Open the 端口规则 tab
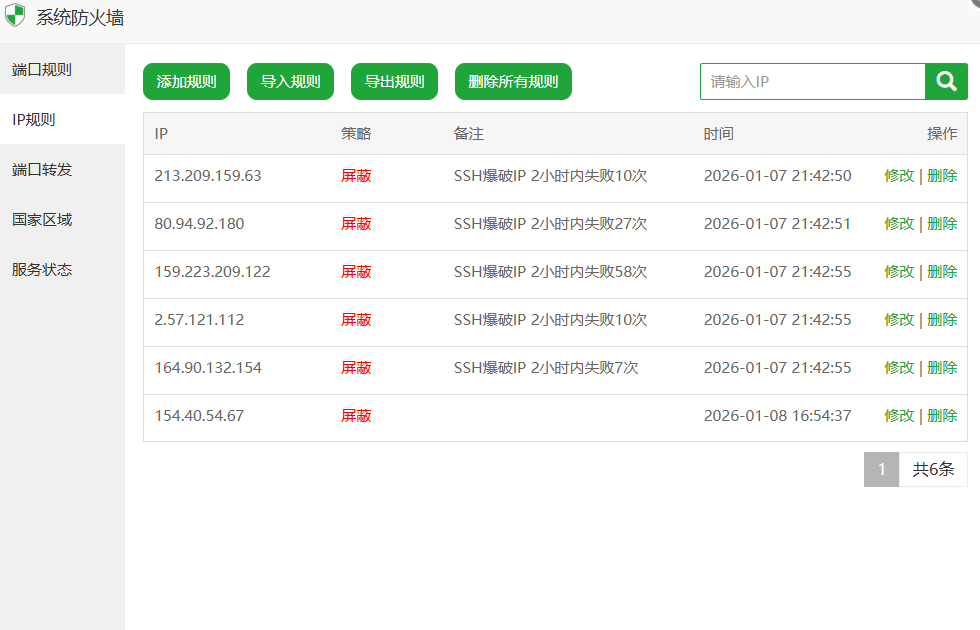 [42, 70]
